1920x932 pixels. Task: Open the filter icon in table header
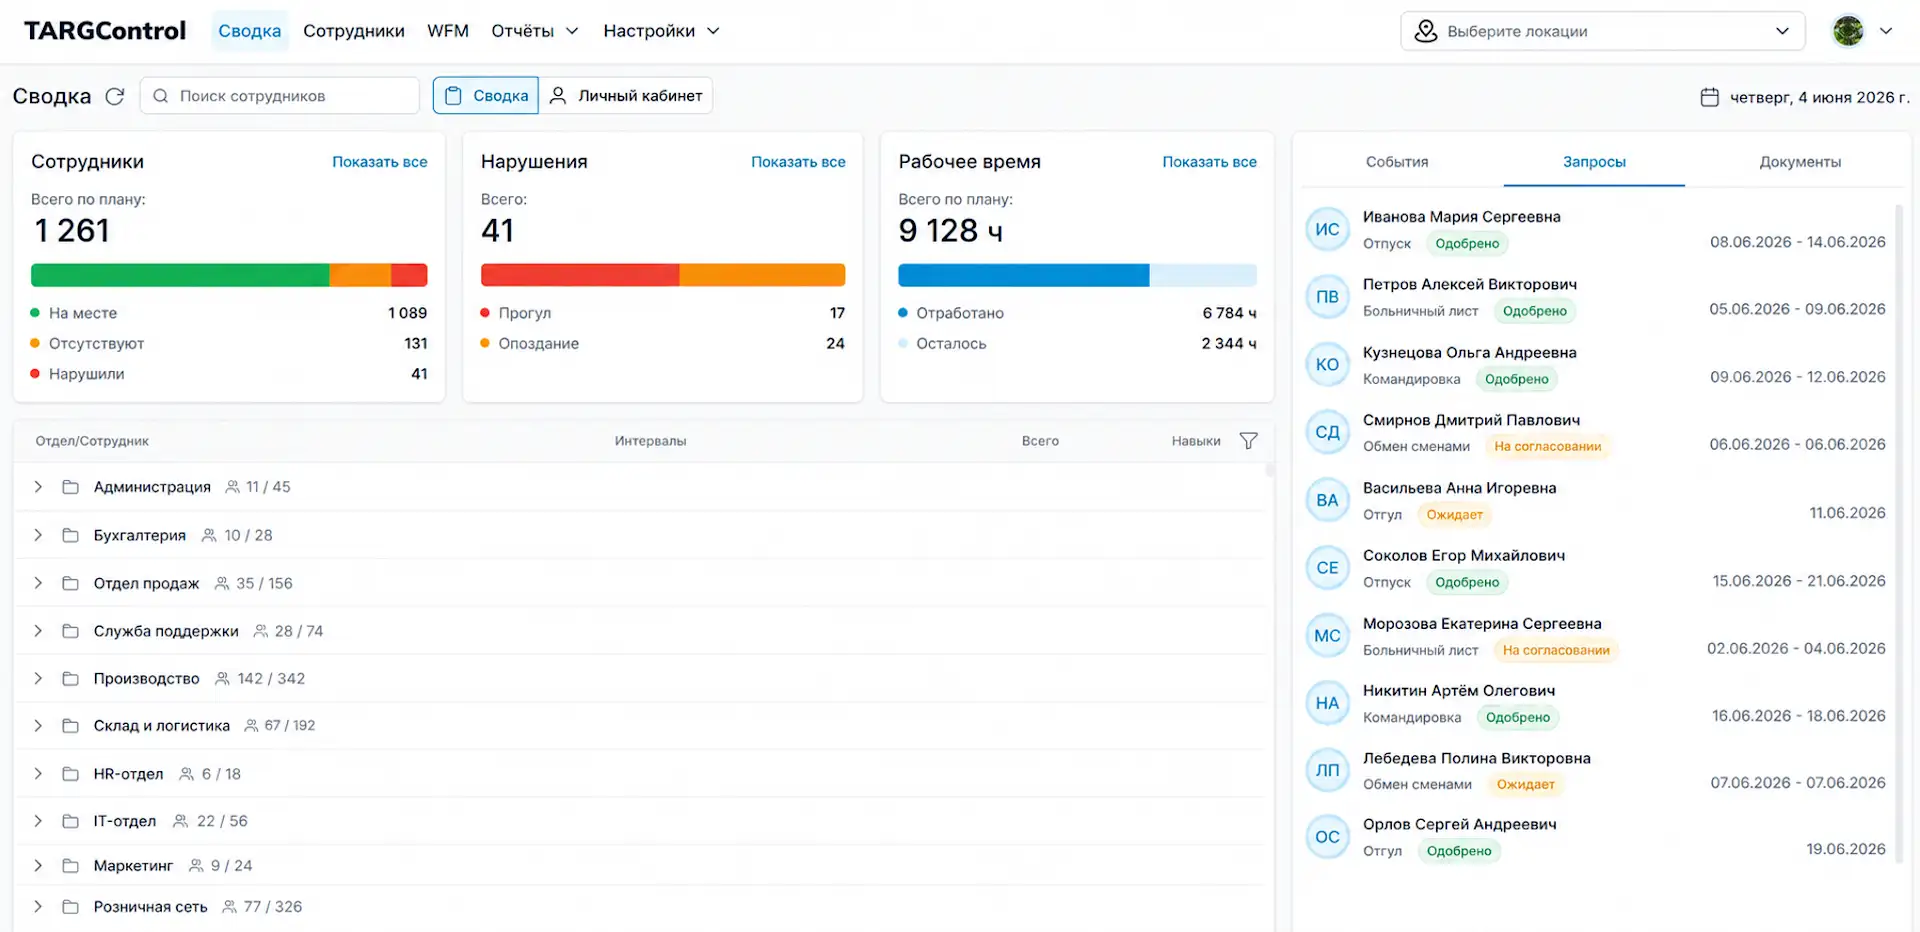tap(1248, 441)
